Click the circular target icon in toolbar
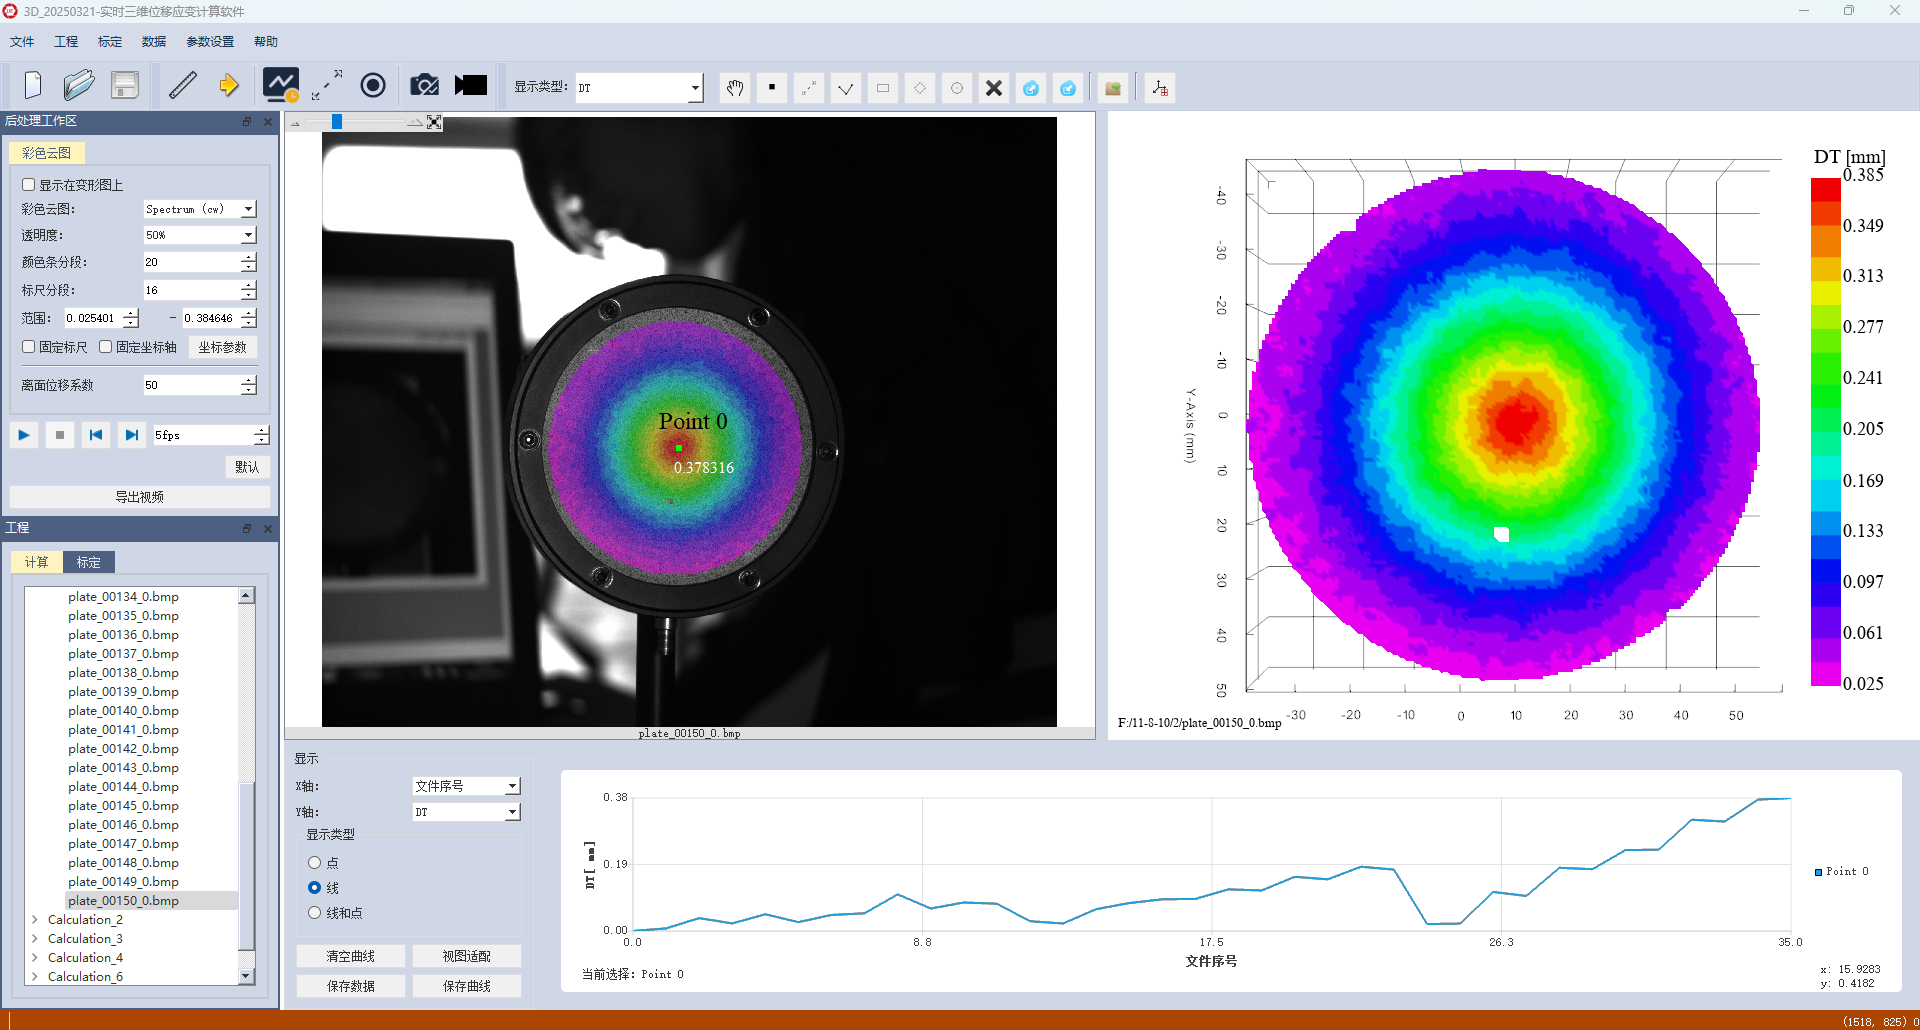The image size is (1920, 1030). pos(373,86)
